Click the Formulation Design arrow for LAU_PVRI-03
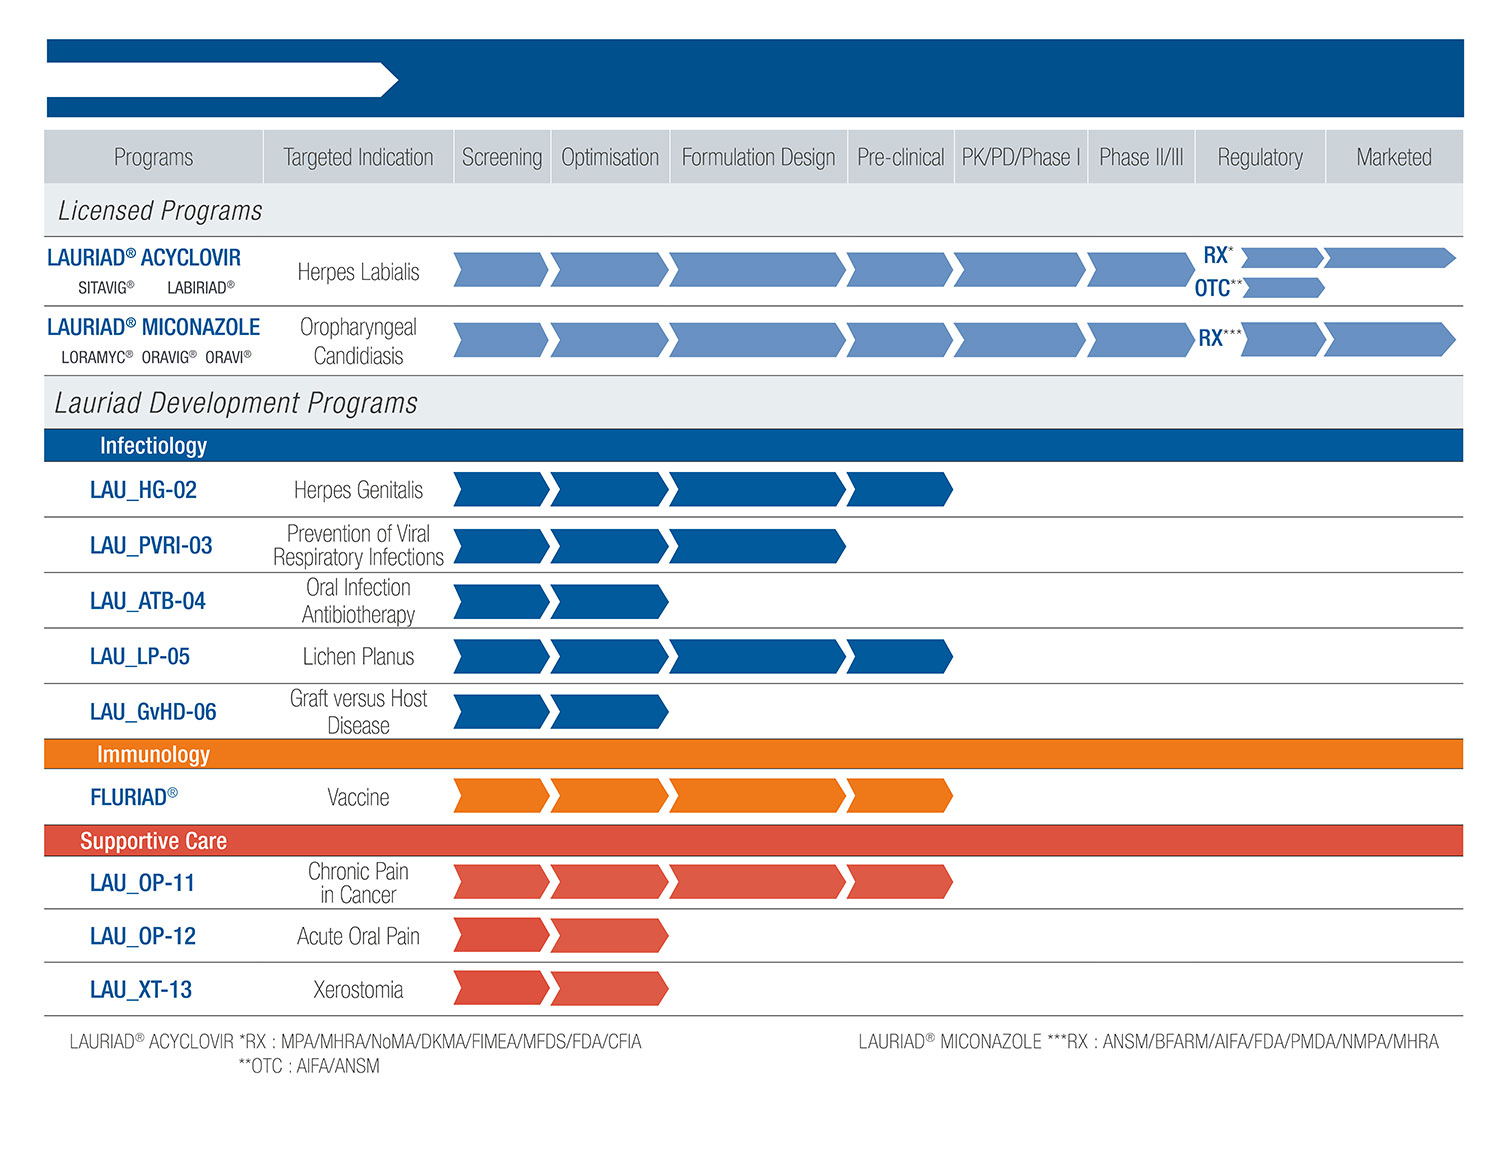Viewport: 1500px width, 1172px height. [758, 546]
